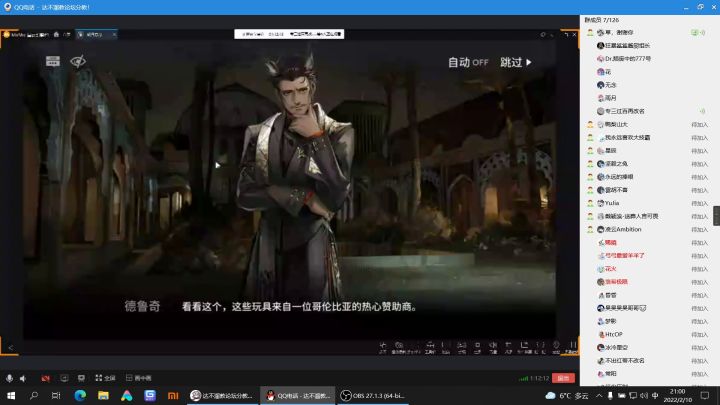
Task: Enable picture-in-picture (画中画) mode
Action: [x=139, y=378]
